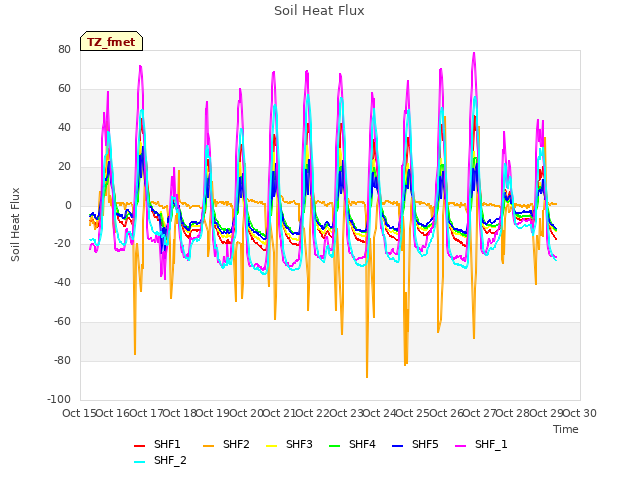Click the vertical Soil Heat Flux axis title
Screen dimensions: 640x480
15,224
